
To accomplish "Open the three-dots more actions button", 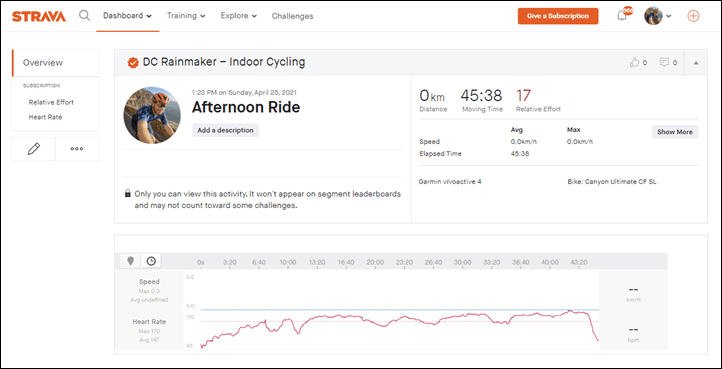I will pyautogui.click(x=77, y=149).
